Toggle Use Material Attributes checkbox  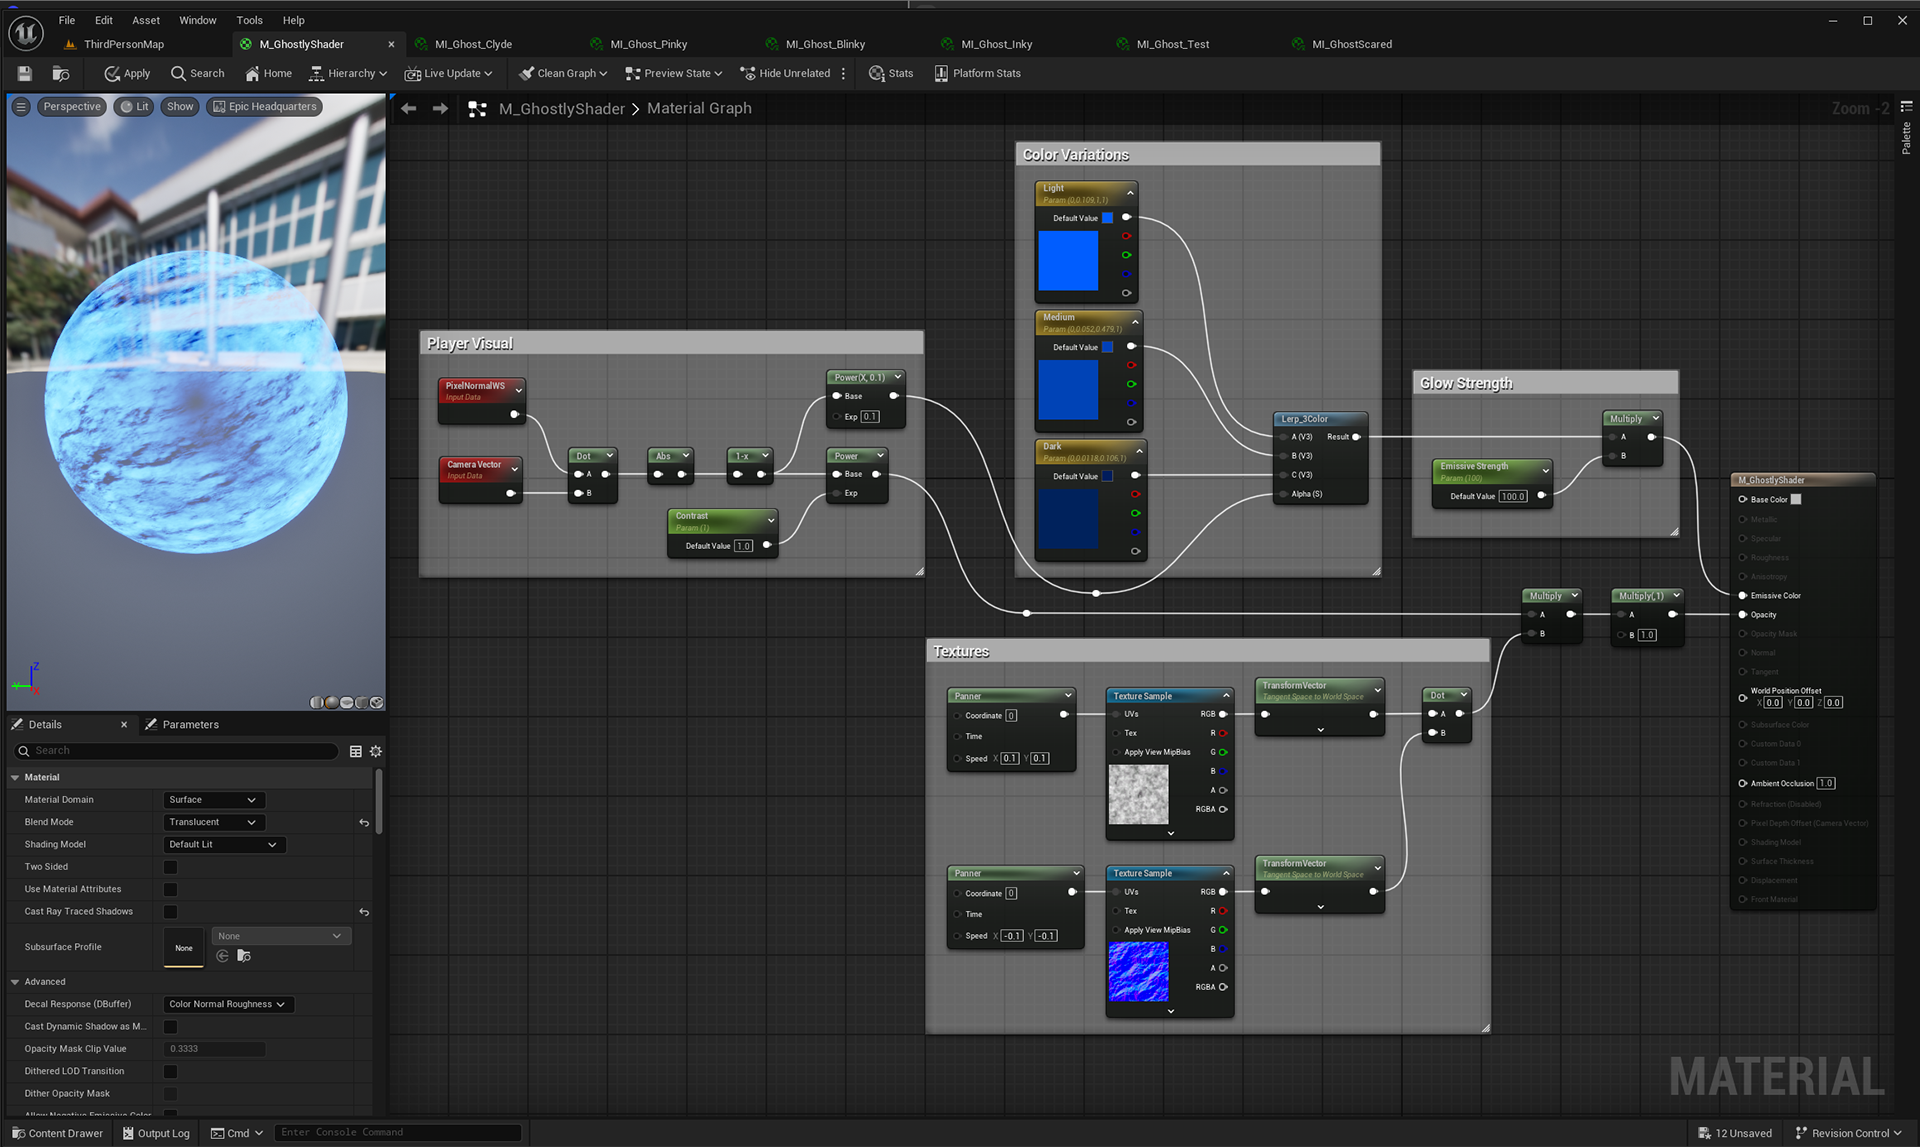pyautogui.click(x=170, y=889)
